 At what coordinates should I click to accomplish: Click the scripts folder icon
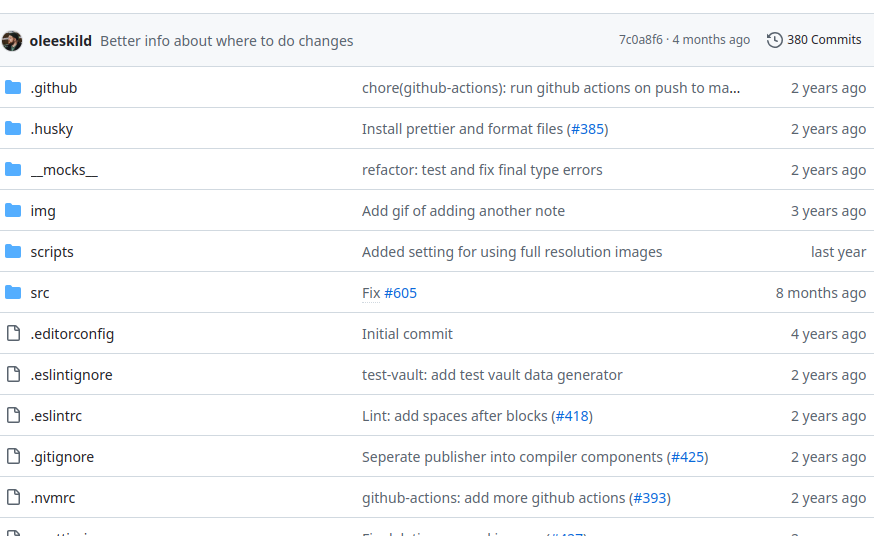click(13, 252)
